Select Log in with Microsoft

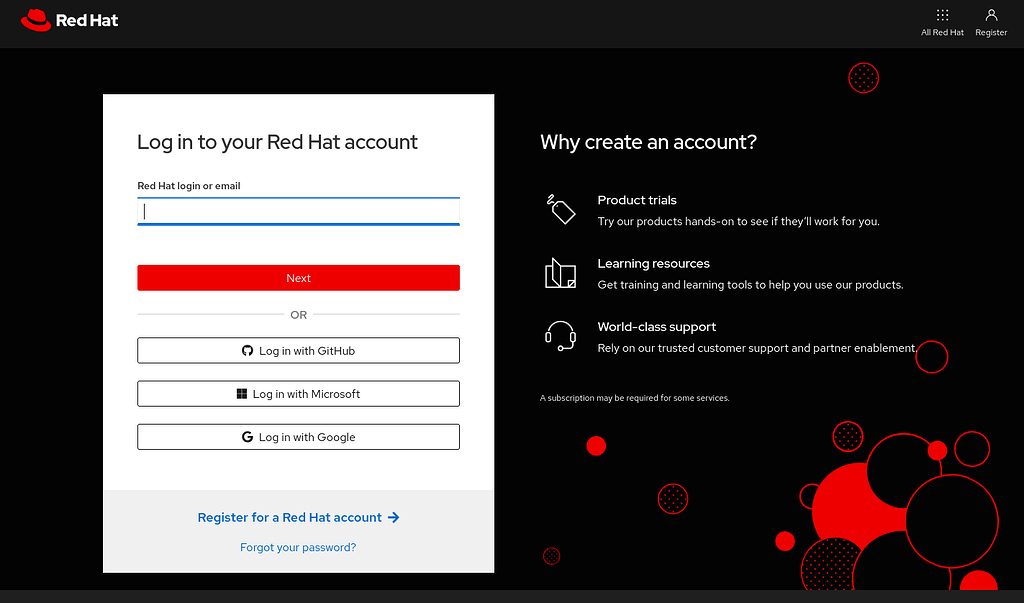pos(298,393)
